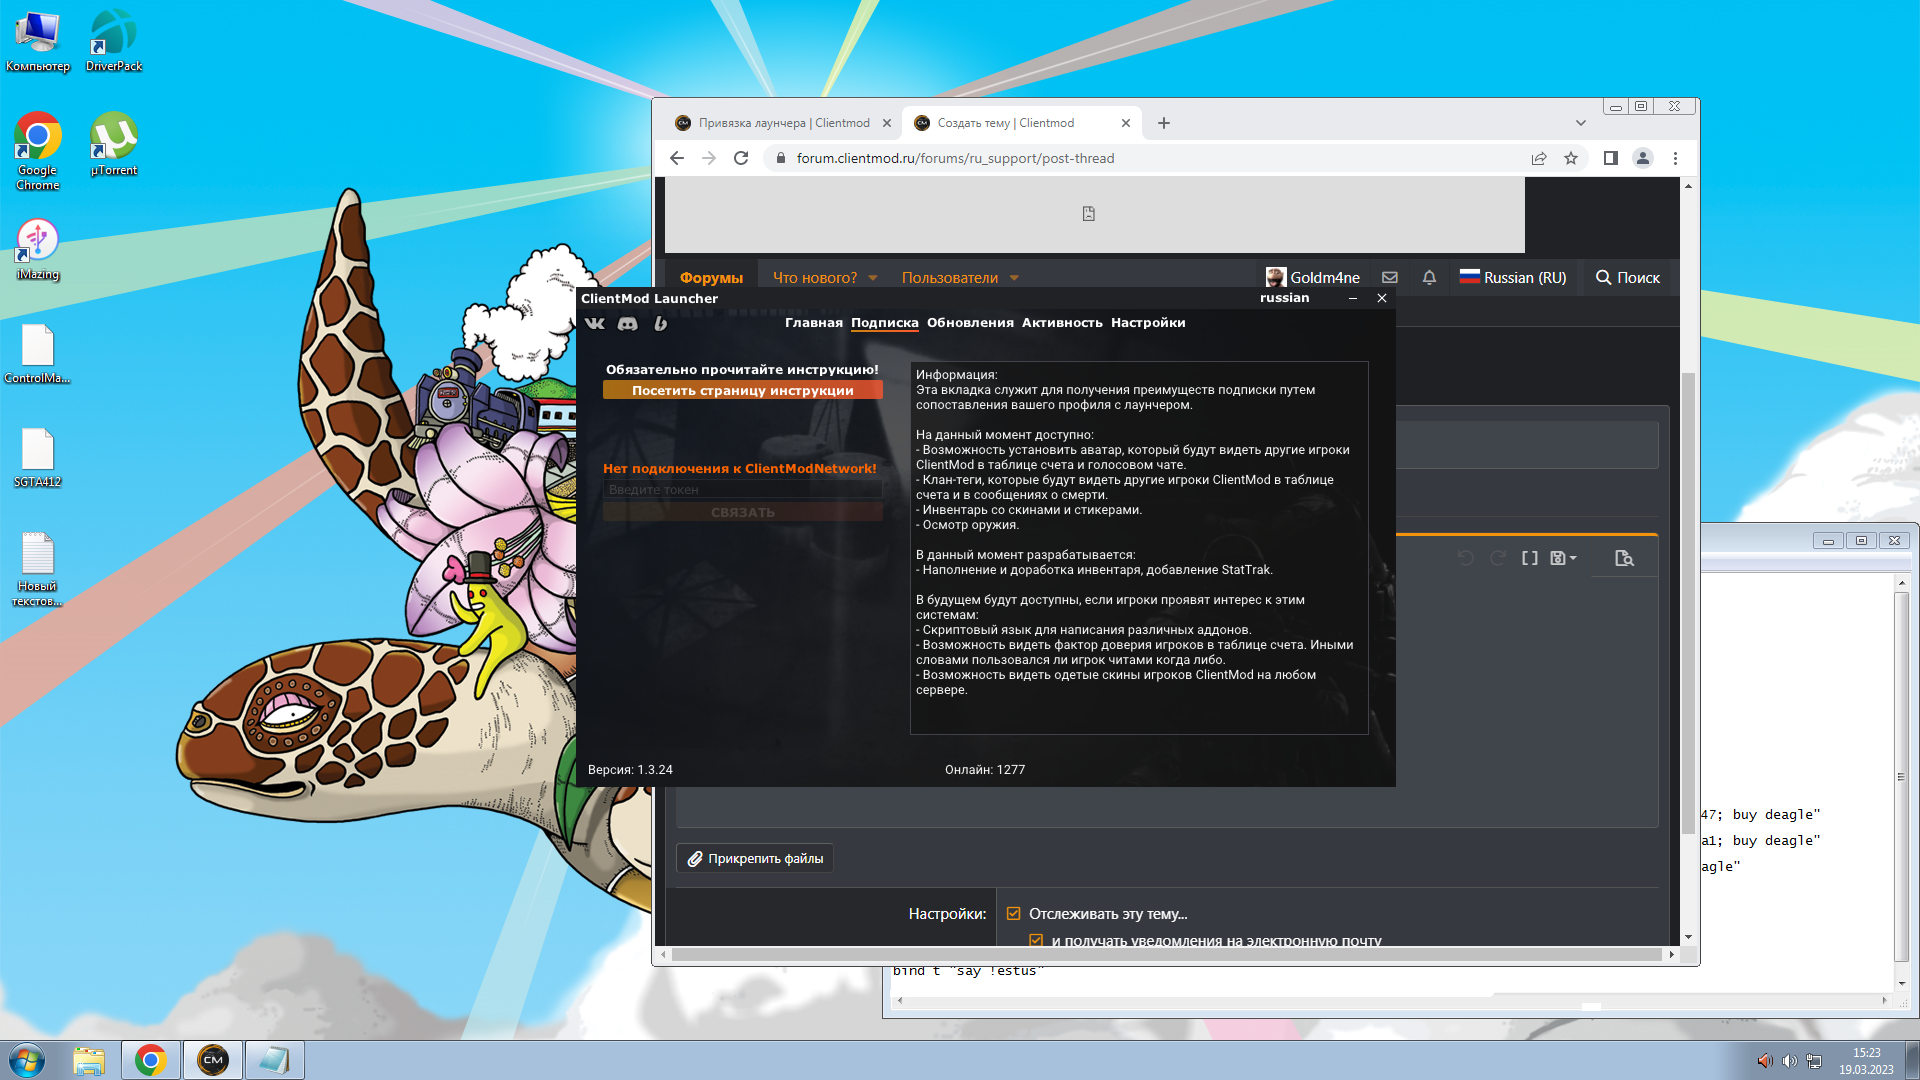Image resolution: width=1920 pixels, height=1080 pixels.
Task: Expand 'Что нового?' dropdown arrow
Action: (873, 278)
